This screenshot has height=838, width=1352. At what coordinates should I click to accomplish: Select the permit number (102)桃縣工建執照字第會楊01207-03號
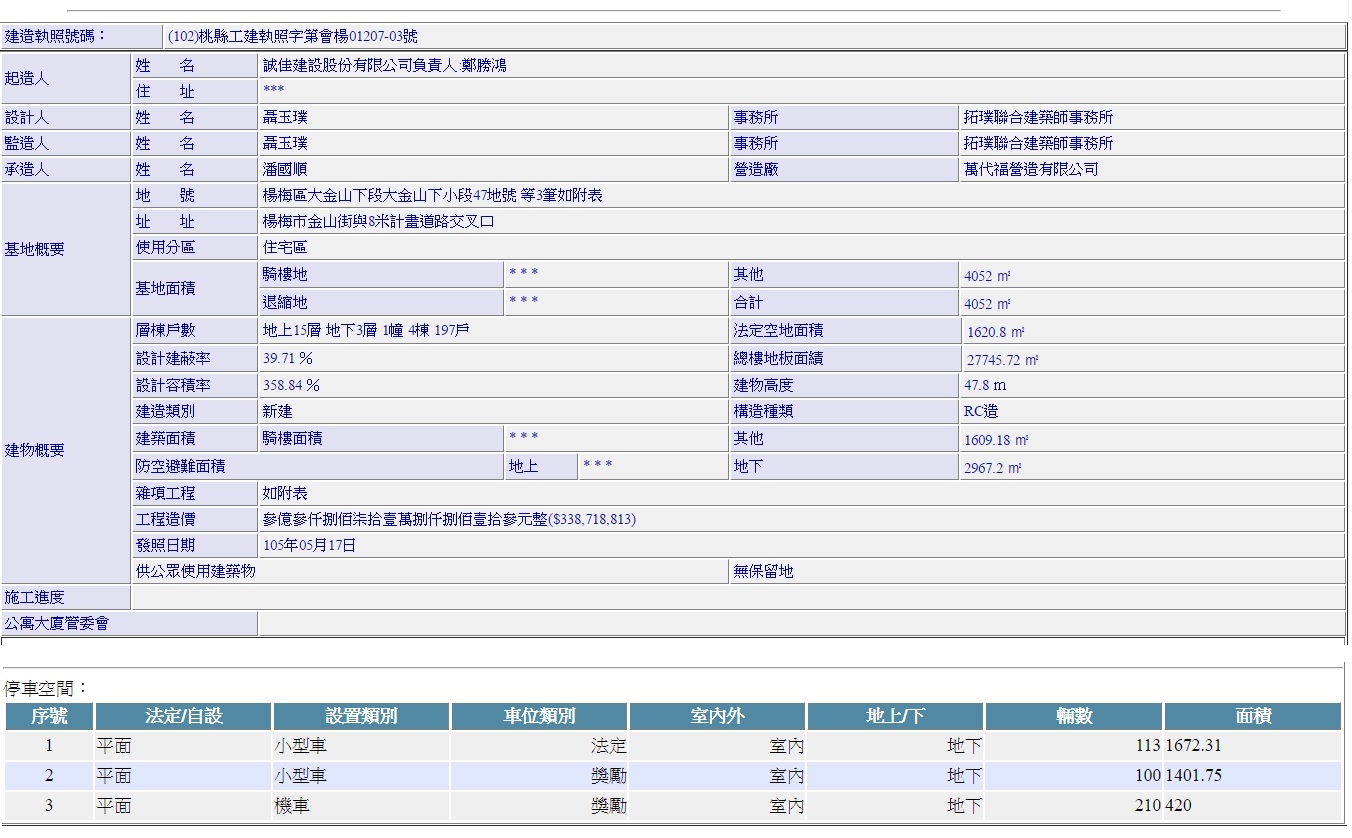pos(293,37)
